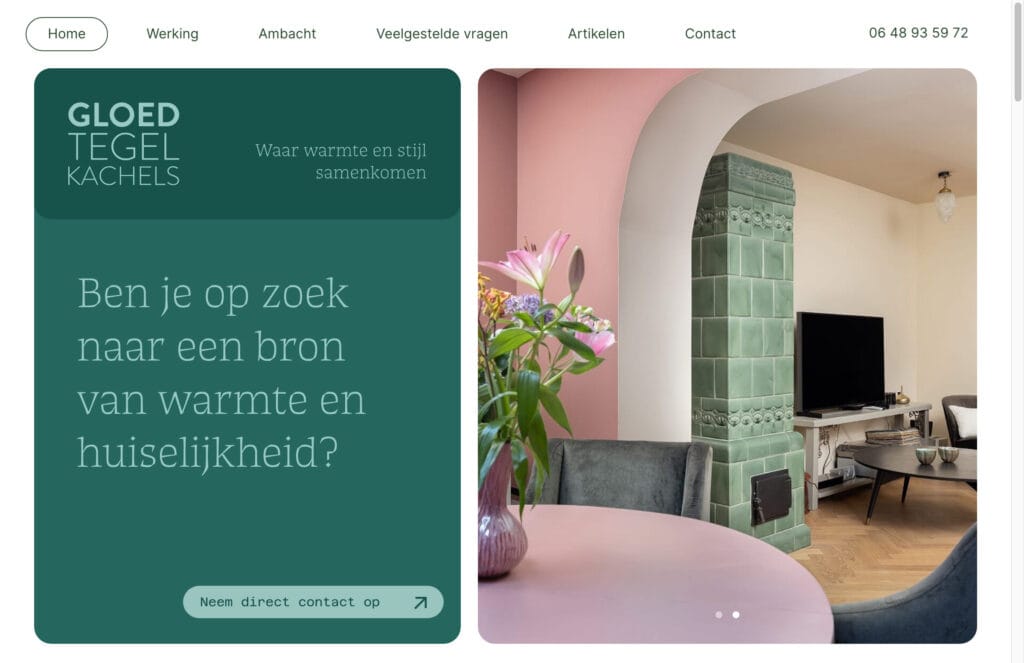The width and height of the screenshot is (1024, 663).
Task: Call the phone number 06 48 93 59 72
Action: pos(918,33)
